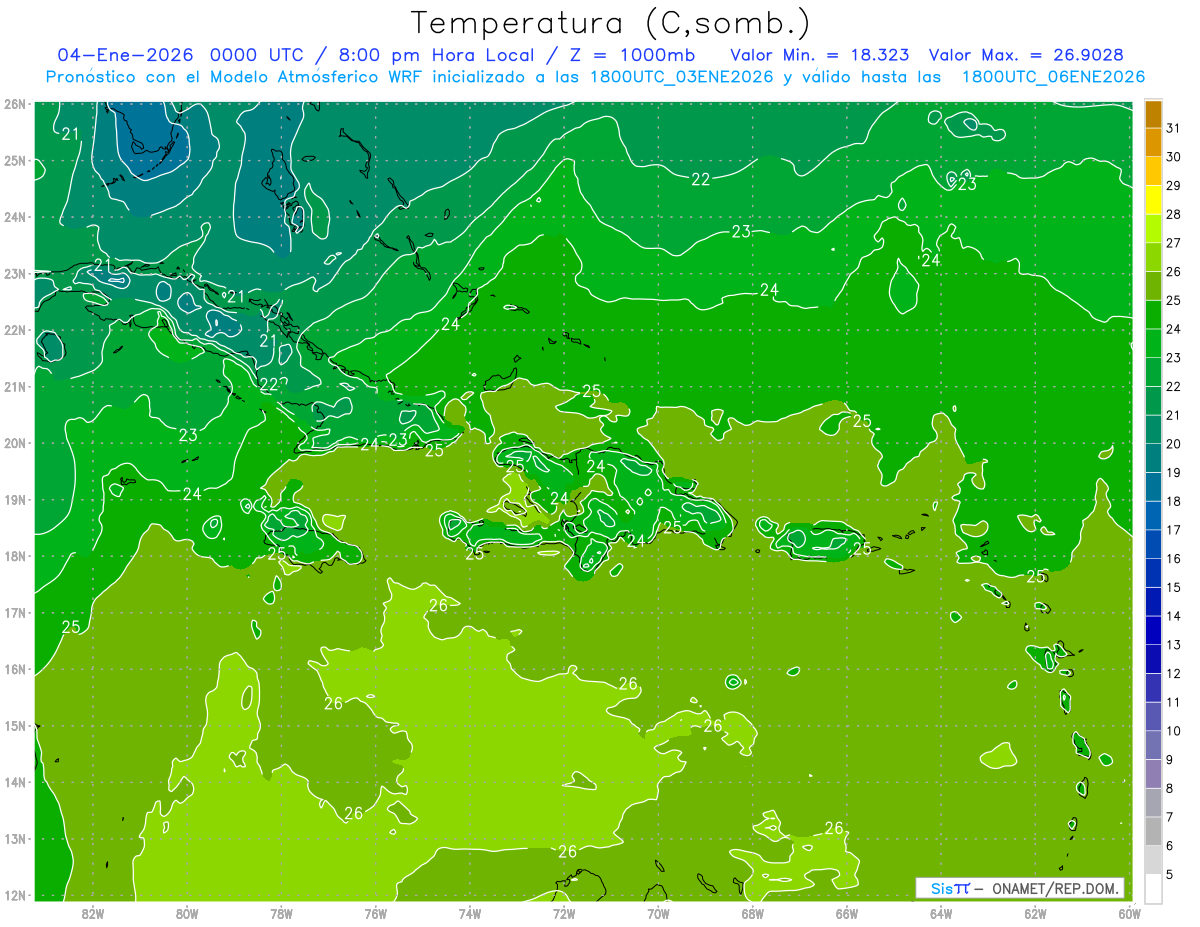The height and width of the screenshot is (927, 1200).
Task: Click the yellow swatch between 28 and 29
Action: point(1154,200)
